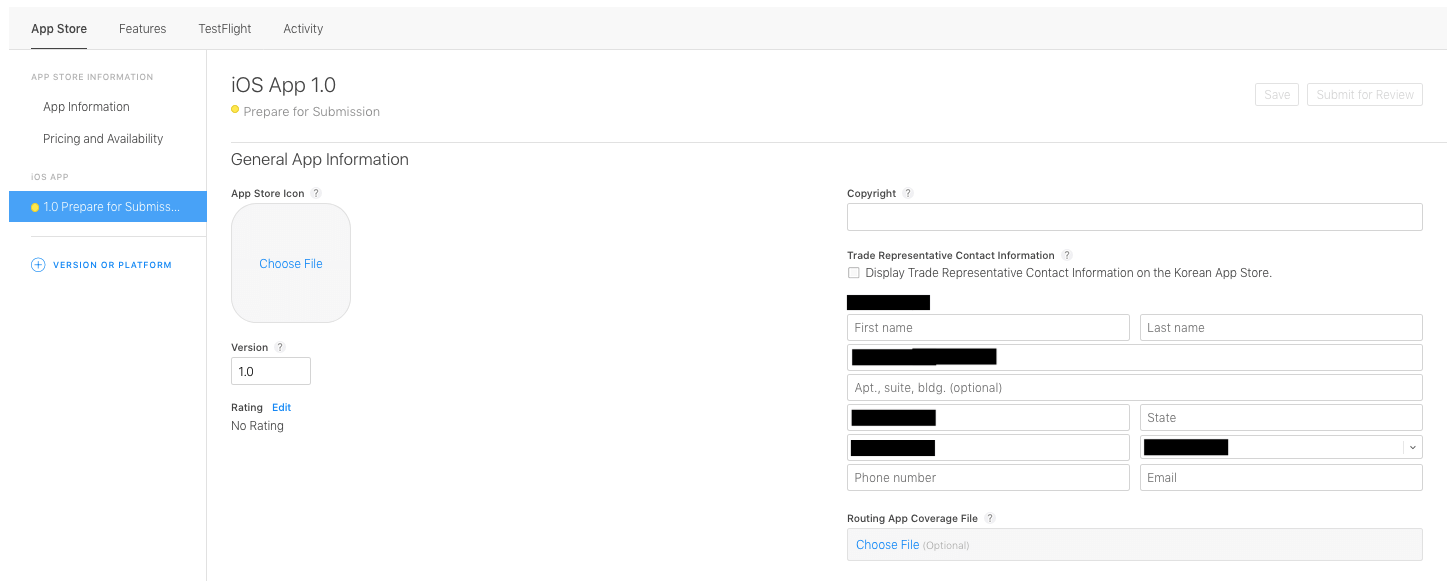The height and width of the screenshot is (581, 1448).
Task: Click the Copyright text field
Action: (x=1134, y=217)
